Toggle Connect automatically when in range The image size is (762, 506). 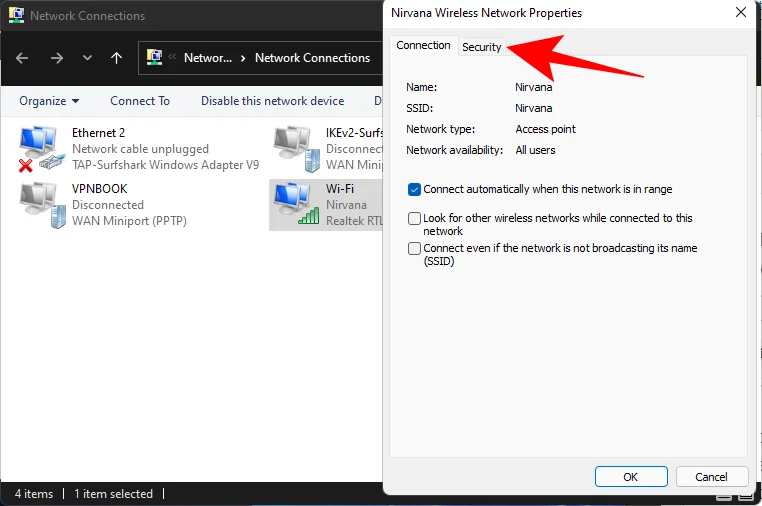[414, 189]
